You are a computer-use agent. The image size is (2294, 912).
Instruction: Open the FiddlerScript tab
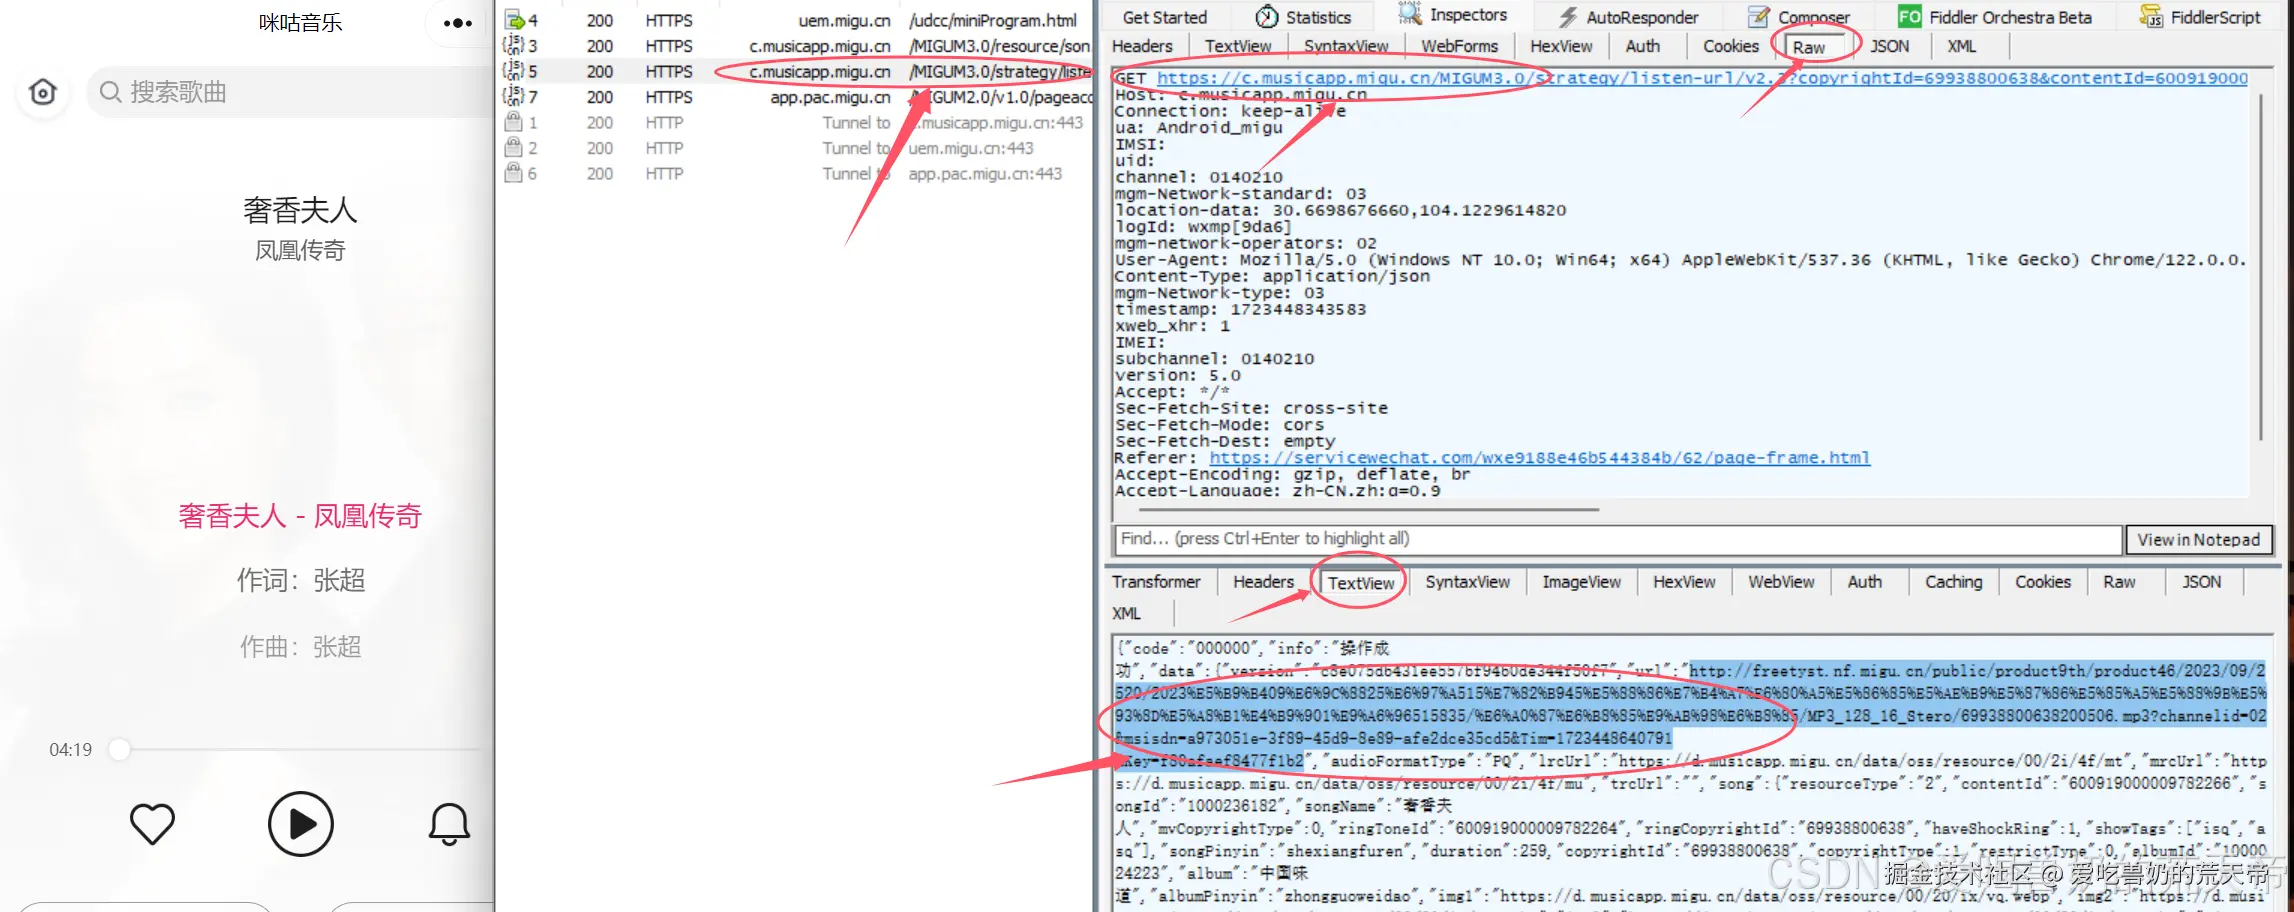click(x=2200, y=17)
